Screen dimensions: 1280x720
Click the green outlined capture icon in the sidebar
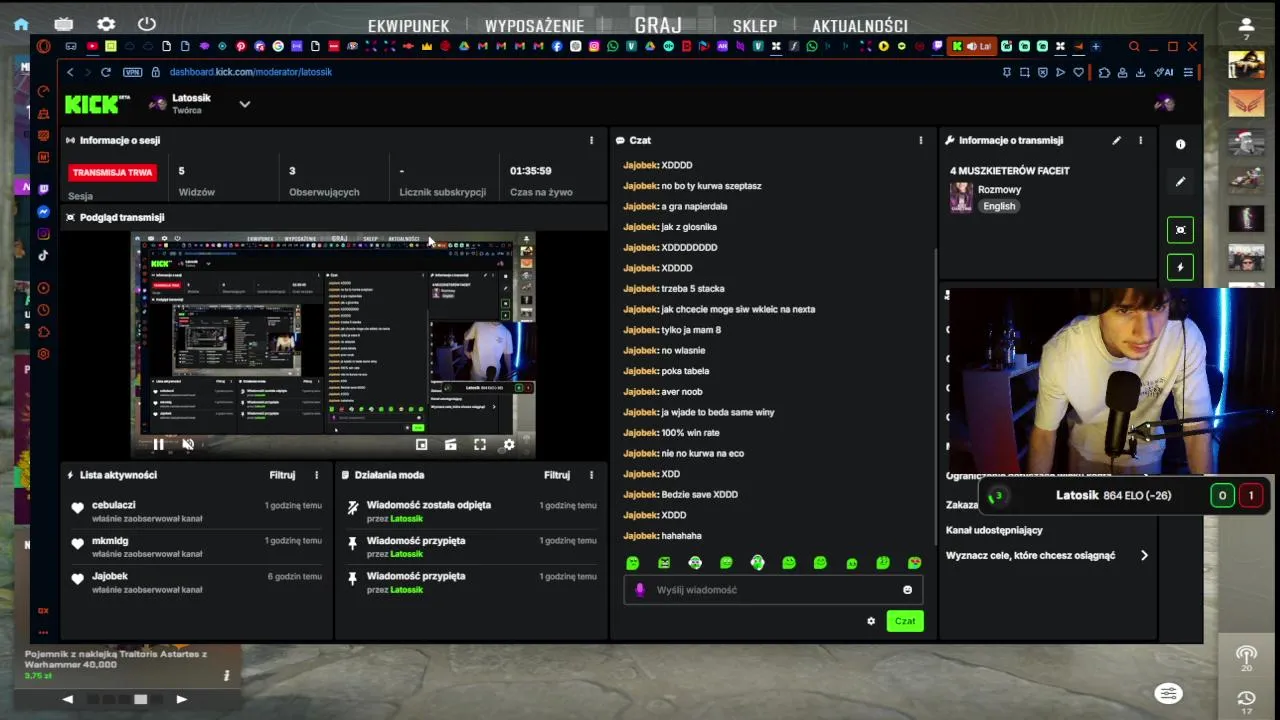(x=1180, y=230)
